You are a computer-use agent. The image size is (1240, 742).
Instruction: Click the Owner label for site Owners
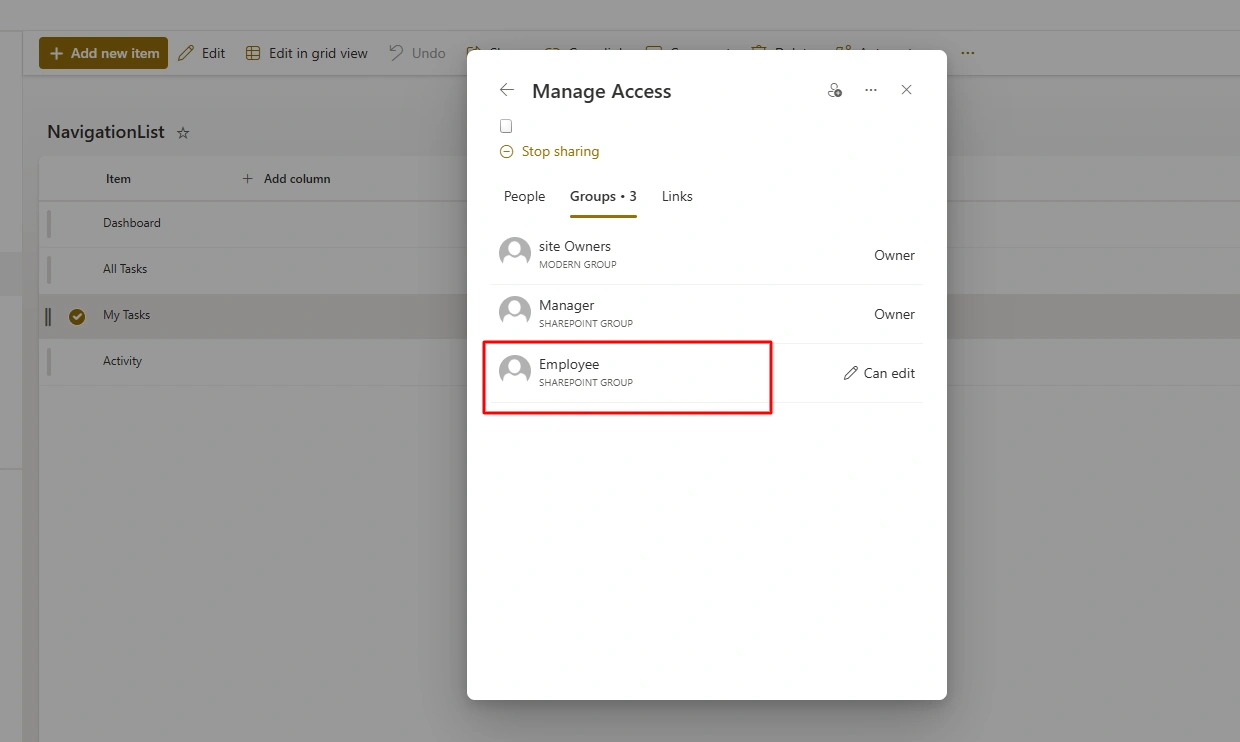pyautogui.click(x=894, y=255)
